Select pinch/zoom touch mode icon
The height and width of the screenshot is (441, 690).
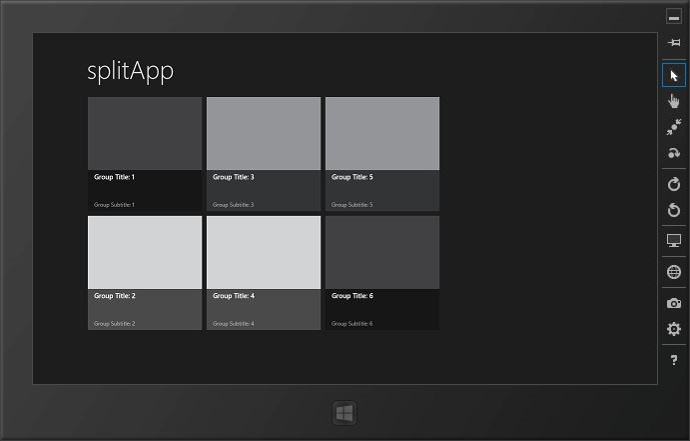pyautogui.click(x=674, y=127)
